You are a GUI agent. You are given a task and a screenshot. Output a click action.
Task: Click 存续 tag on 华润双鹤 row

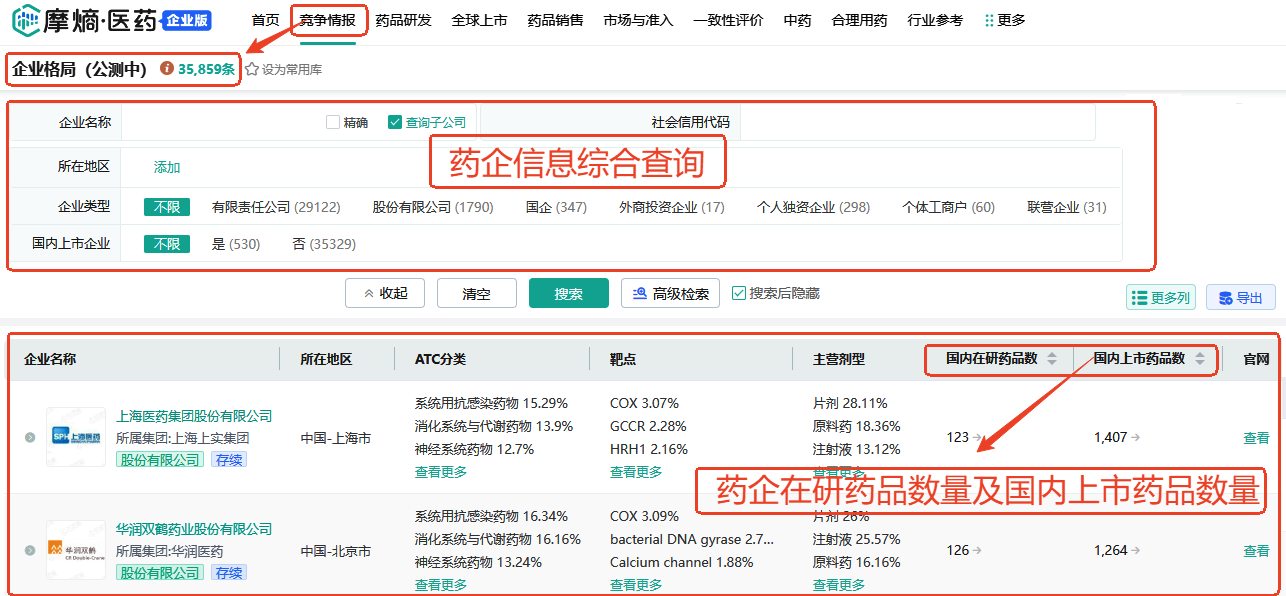coord(229,572)
